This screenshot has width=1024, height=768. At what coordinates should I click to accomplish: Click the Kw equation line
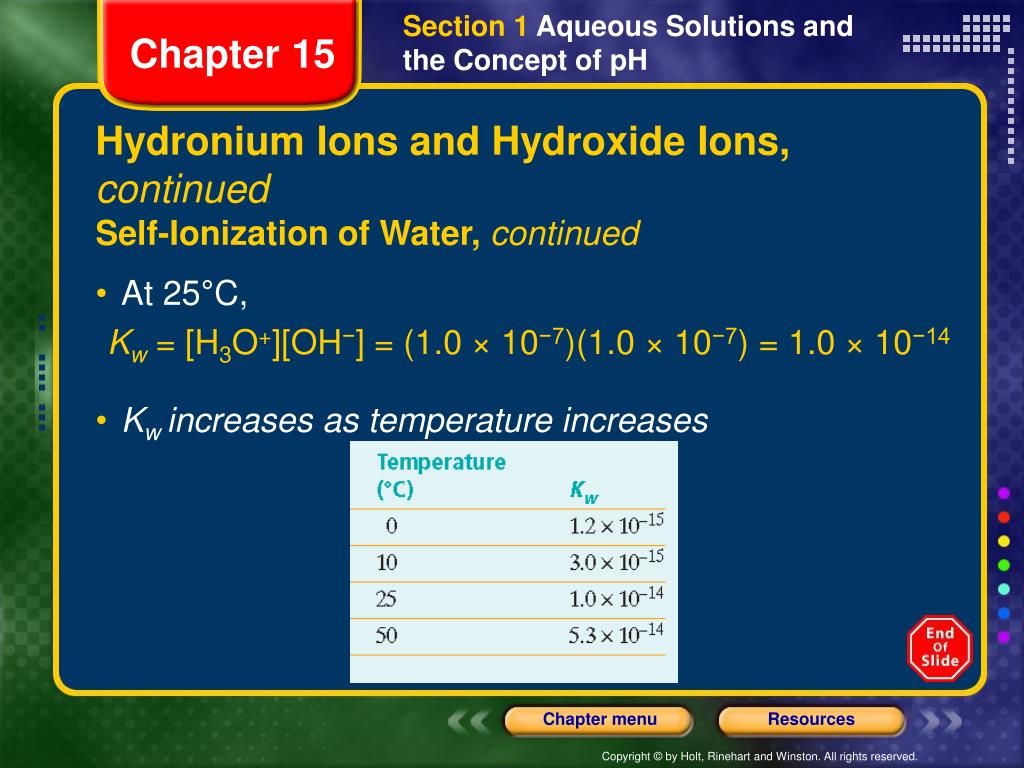click(x=529, y=343)
